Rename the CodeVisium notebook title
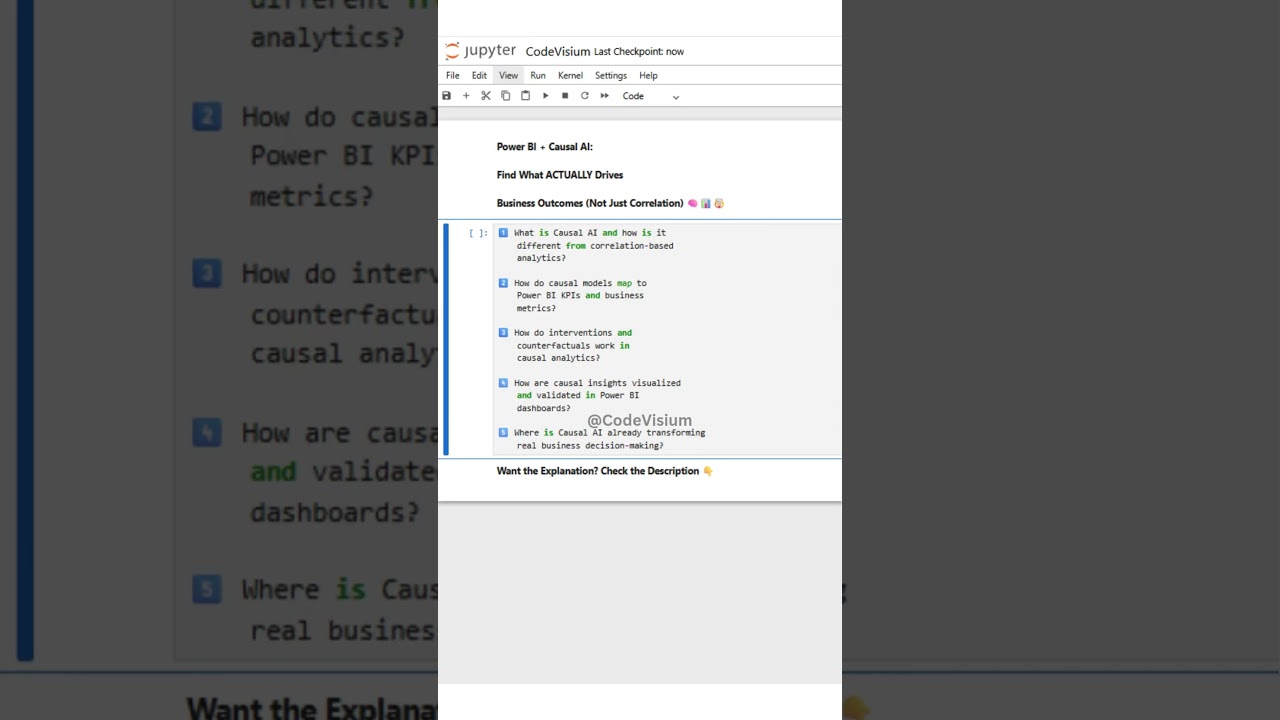This screenshot has width=1280, height=720. click(x=558, y=51)
